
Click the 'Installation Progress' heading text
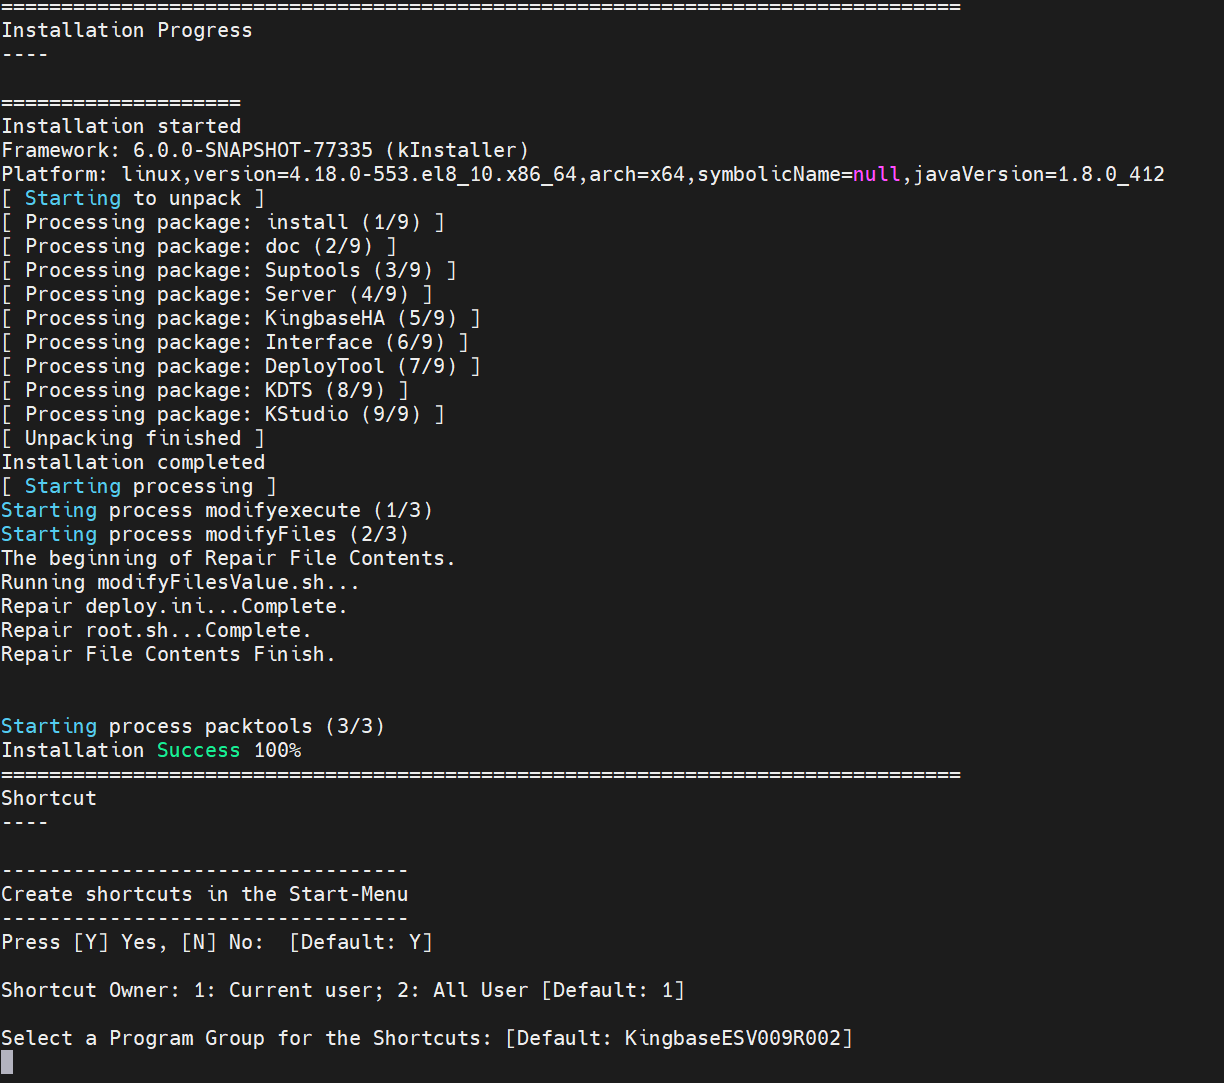(127, 30)
